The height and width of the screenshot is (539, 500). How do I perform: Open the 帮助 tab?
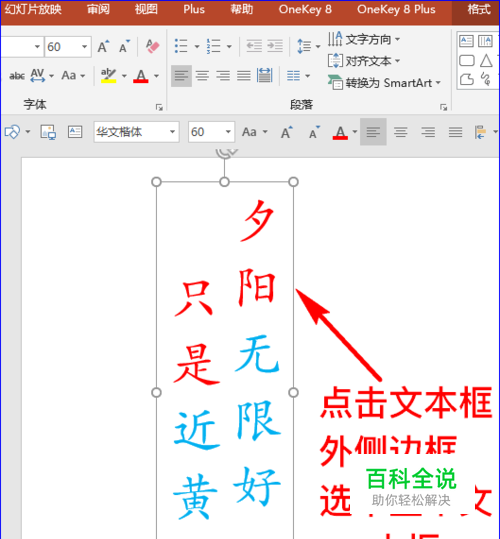click(x=242, y=9)
